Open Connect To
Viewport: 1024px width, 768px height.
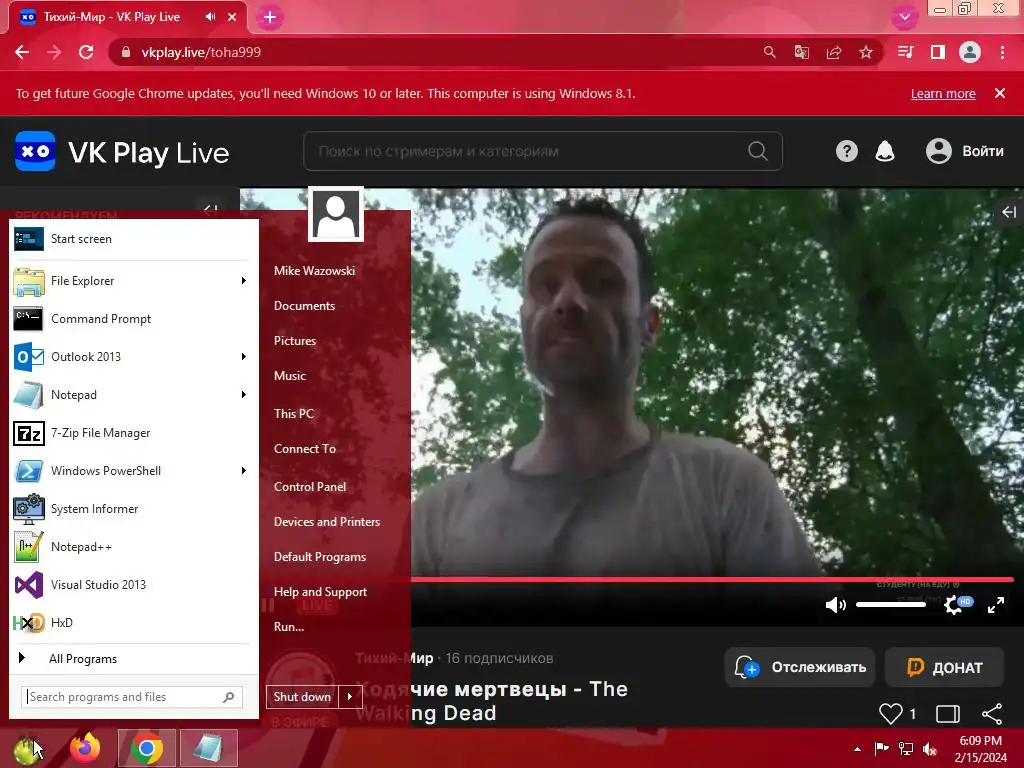[x=305, y=449]
